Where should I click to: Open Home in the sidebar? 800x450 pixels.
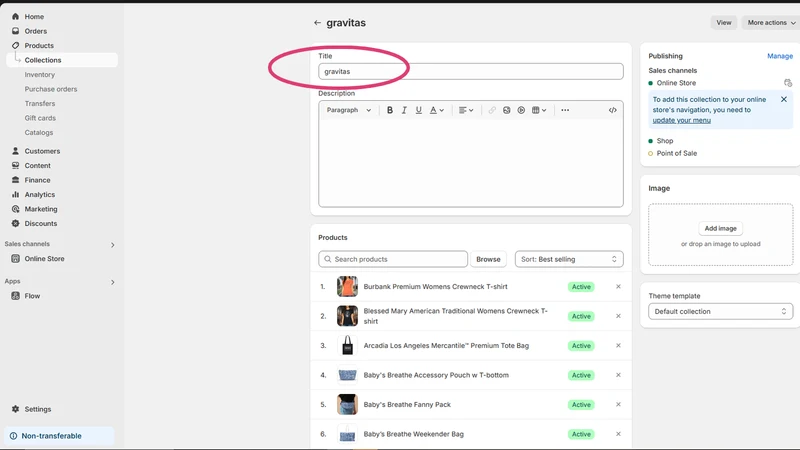pos(34,16)
